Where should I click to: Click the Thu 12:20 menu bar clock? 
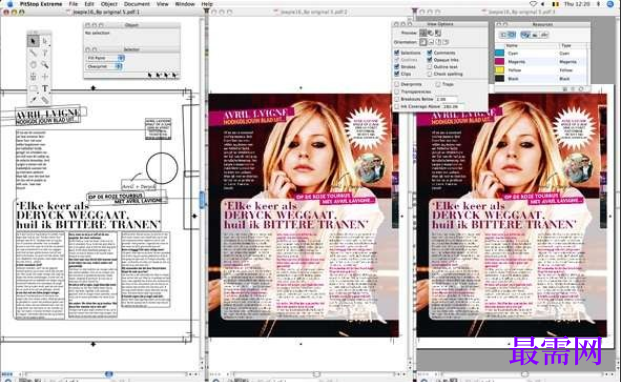577,4
